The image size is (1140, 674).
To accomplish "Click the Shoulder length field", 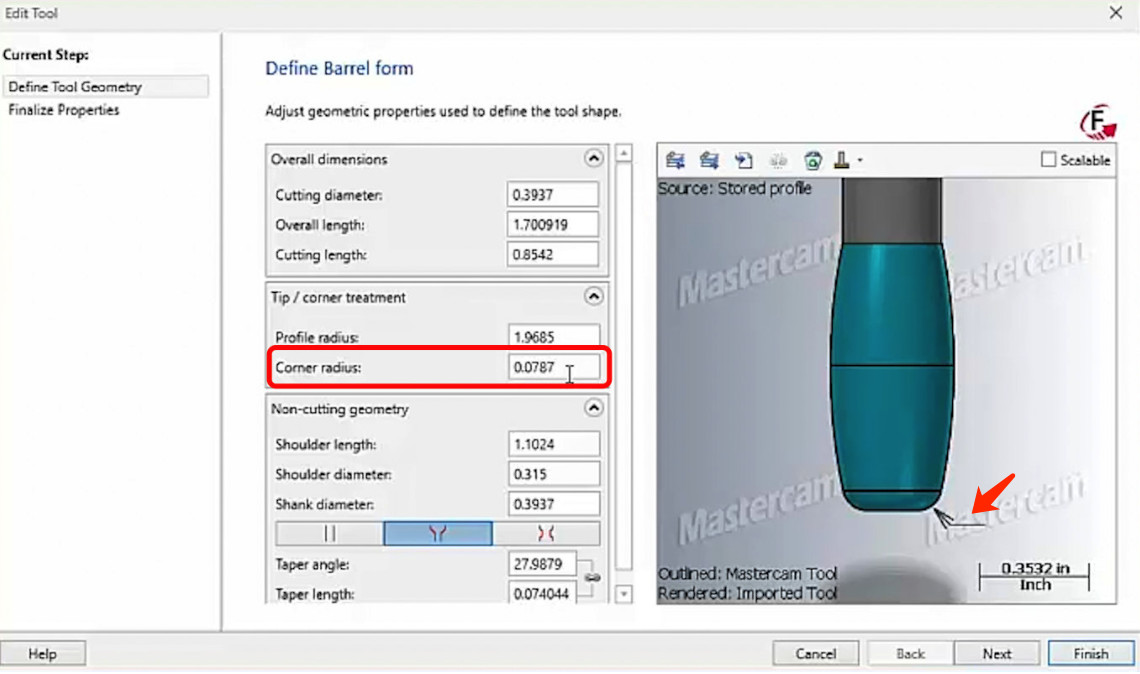I will coord(554,444).
